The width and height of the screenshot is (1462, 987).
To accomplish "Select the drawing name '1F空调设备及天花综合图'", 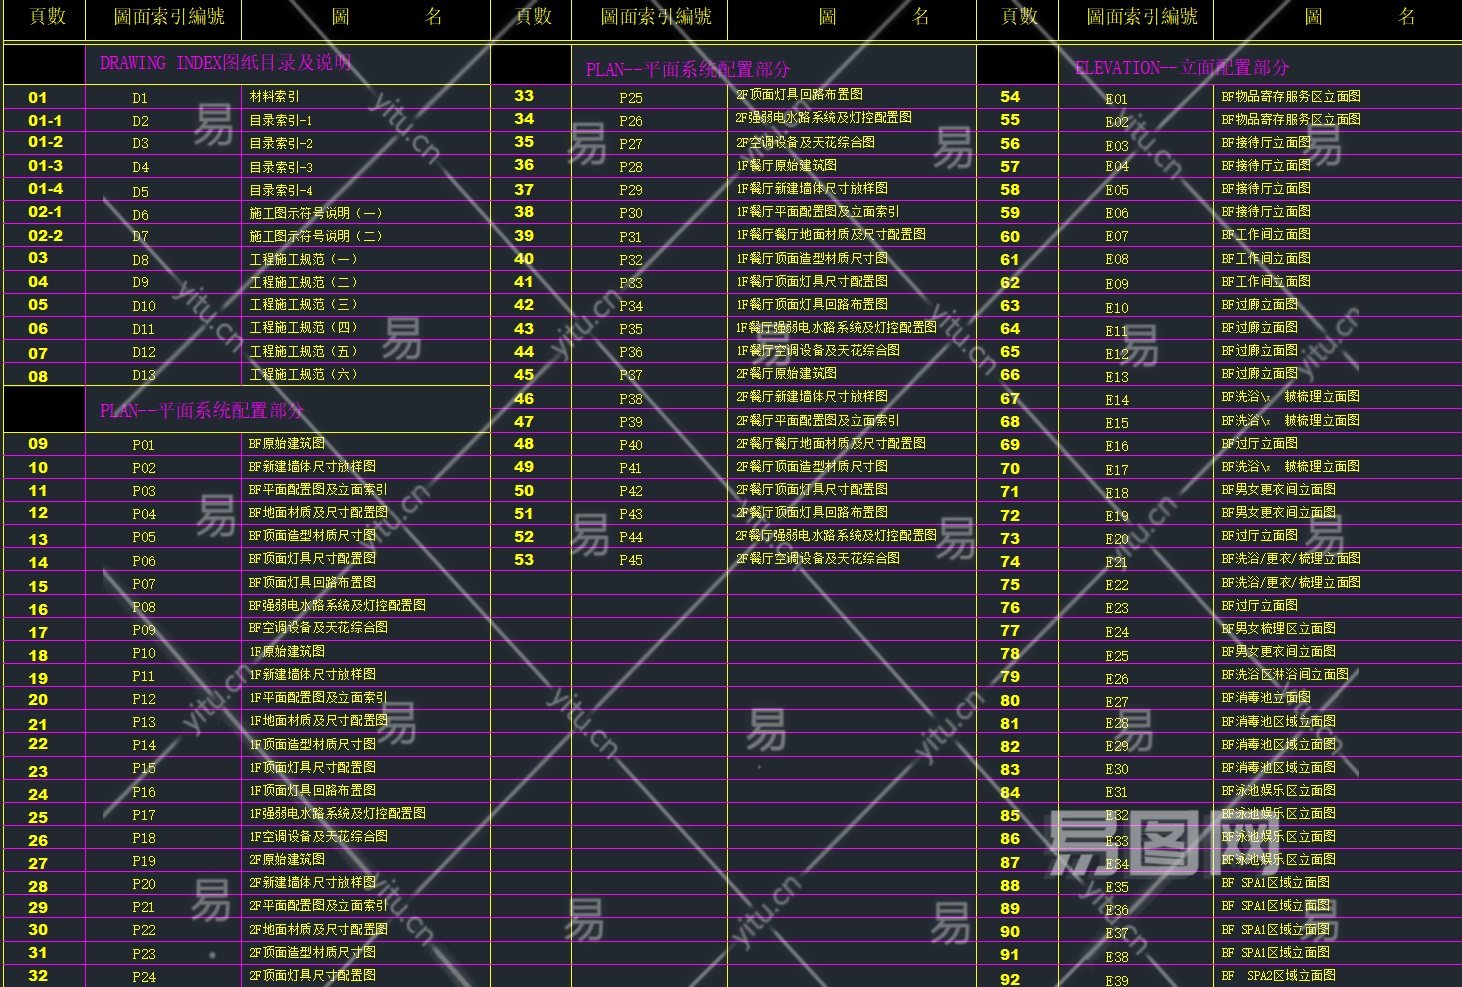I will (318, 836).
